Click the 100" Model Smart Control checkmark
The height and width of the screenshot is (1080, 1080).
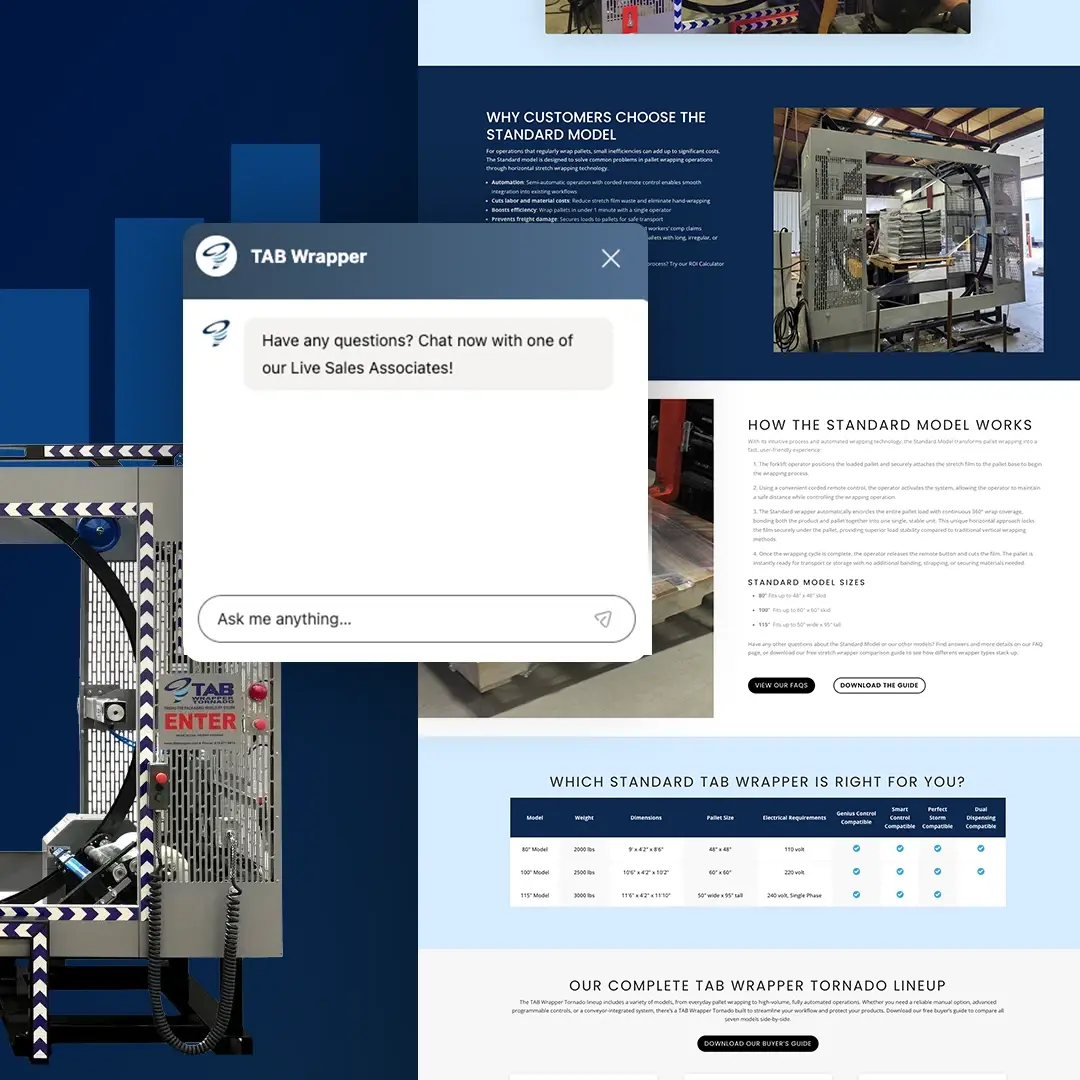(x=900, y=871)
